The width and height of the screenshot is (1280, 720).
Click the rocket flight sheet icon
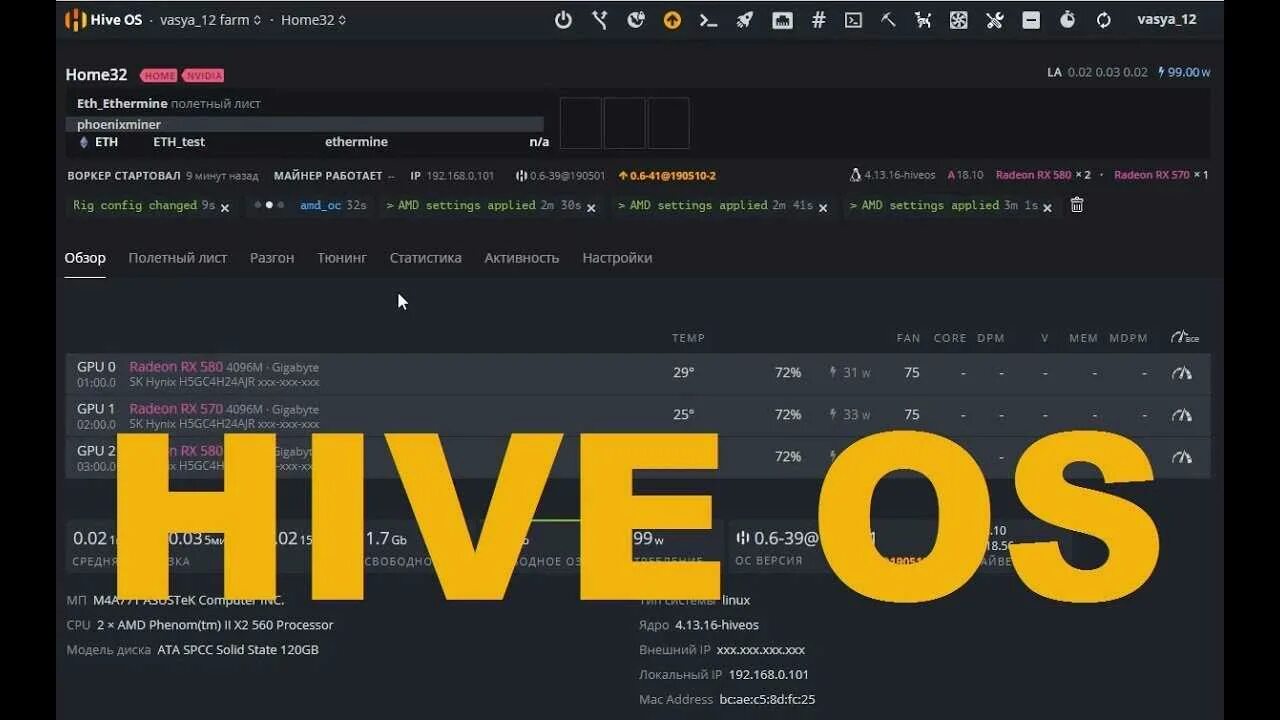tap(745, 20)
